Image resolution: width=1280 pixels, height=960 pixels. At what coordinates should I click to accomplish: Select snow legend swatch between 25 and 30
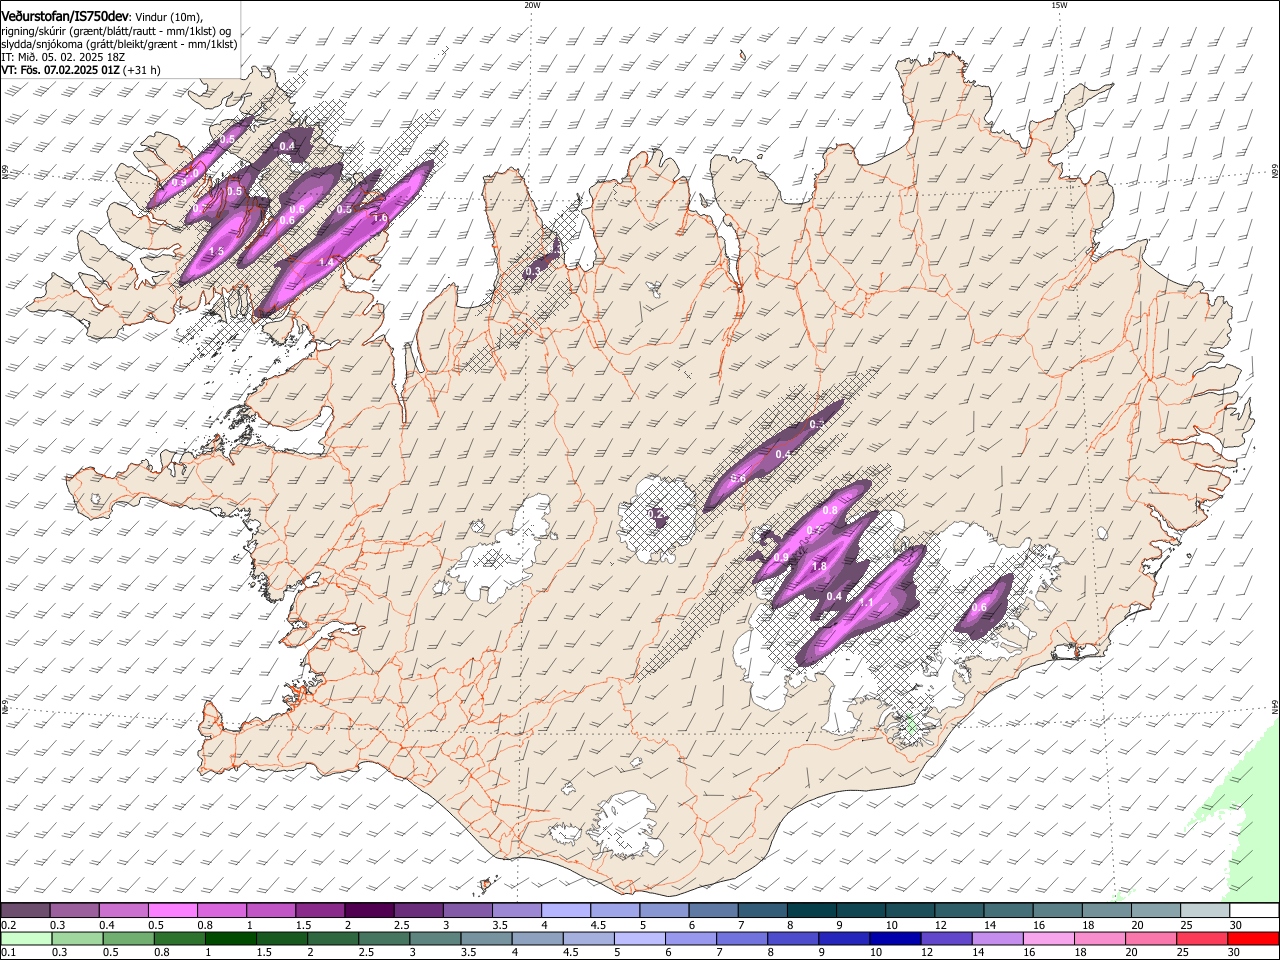point(1205,911)
